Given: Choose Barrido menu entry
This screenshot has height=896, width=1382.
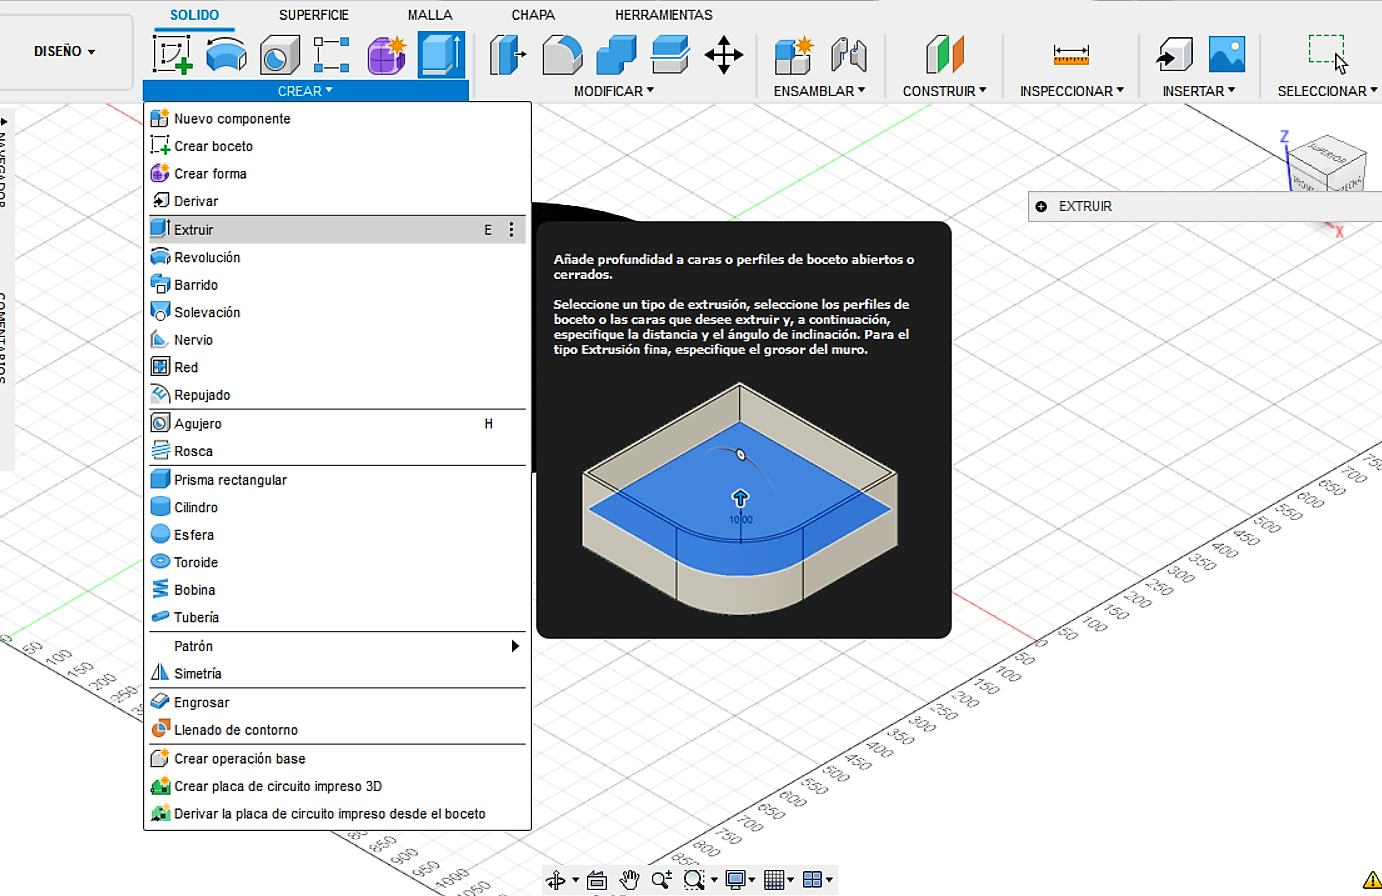Looking at the screenshot, I should pos(337,285).
